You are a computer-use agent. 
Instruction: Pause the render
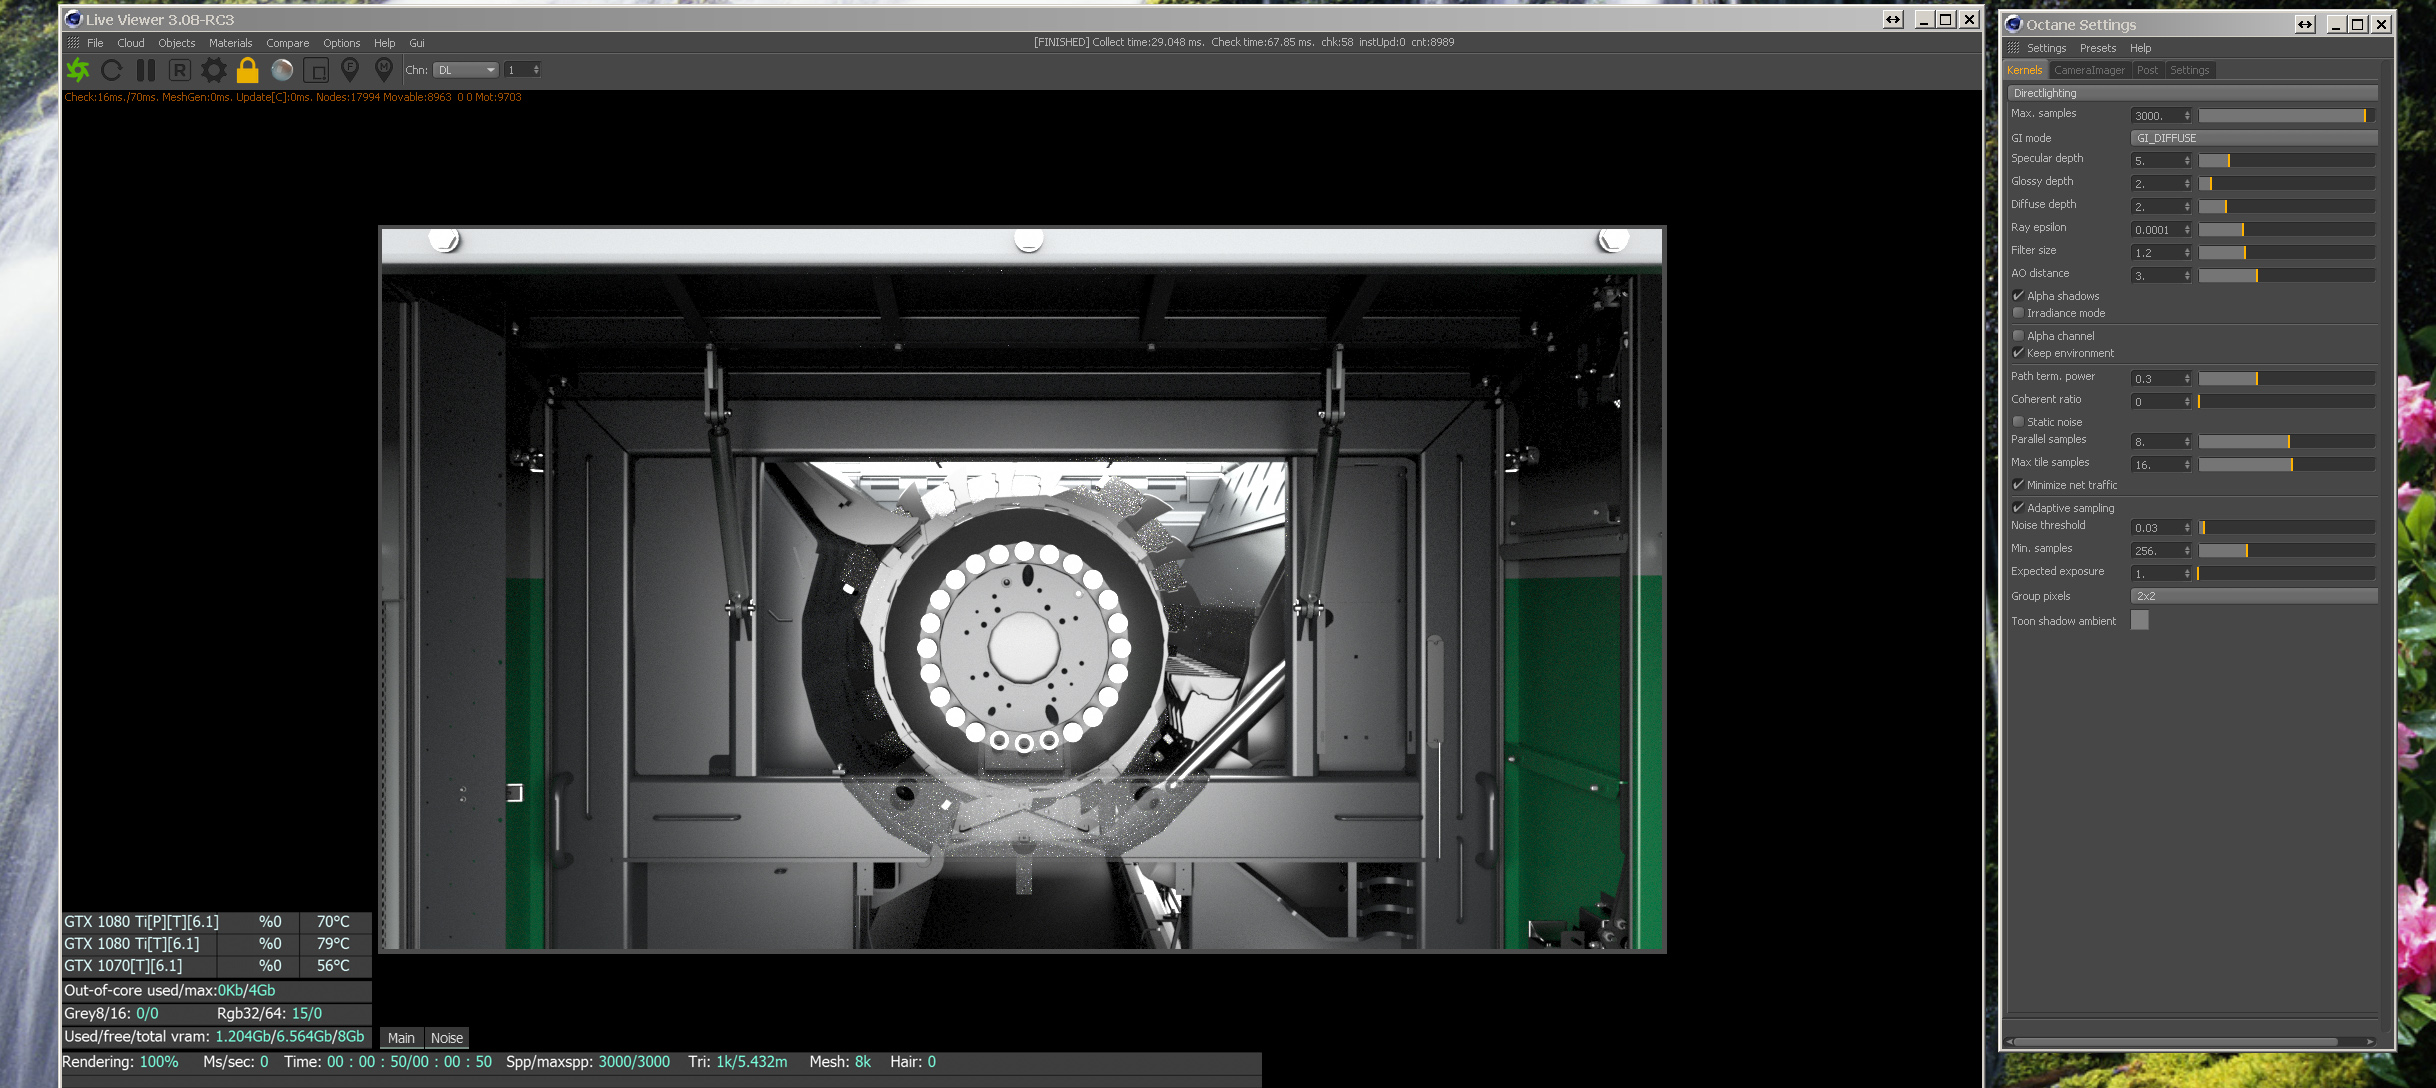pyautogui.click(x=146, y=70)
